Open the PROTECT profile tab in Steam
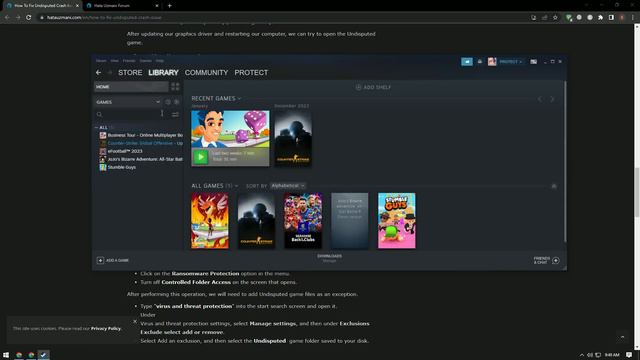 [251, 73]
